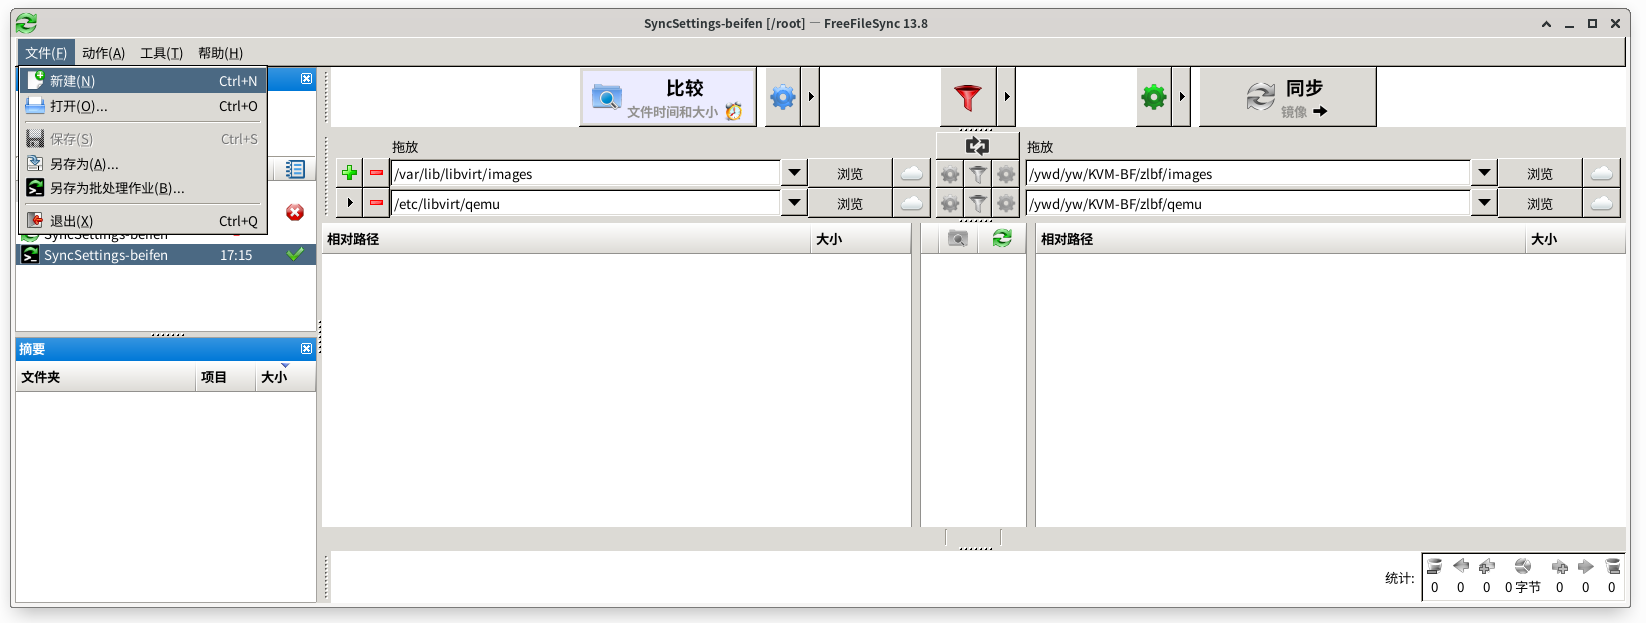
Task: Swap the left and right folder sides
Action: tap(977, 146)
